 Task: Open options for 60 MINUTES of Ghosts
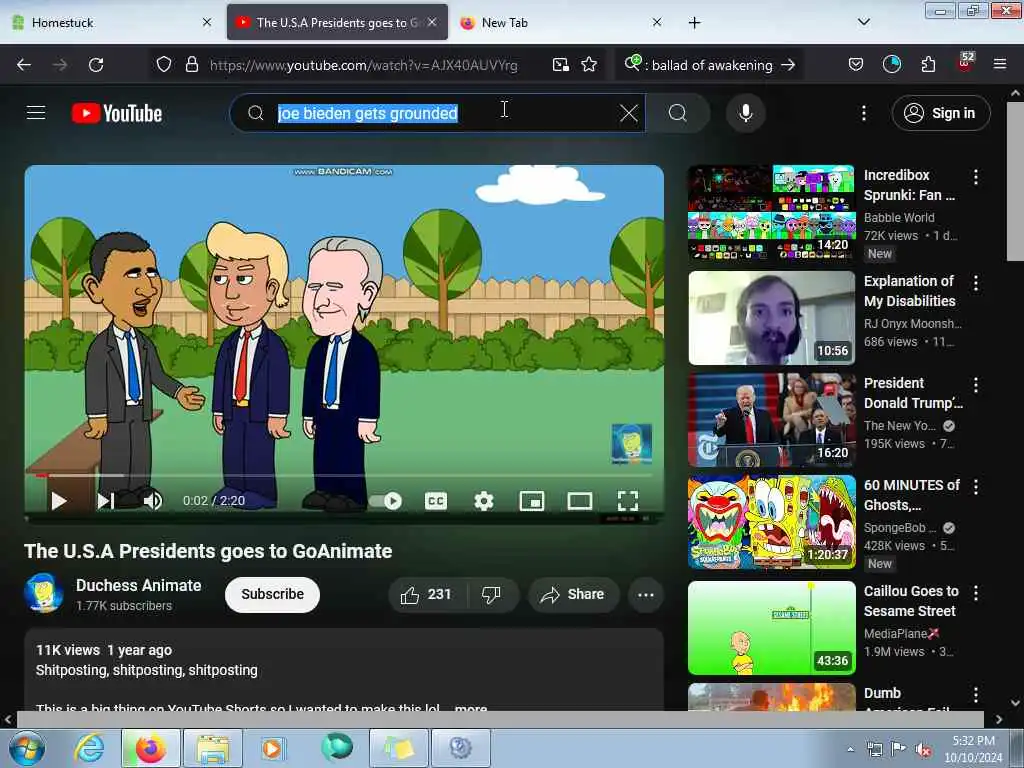(x=976, y=487)
